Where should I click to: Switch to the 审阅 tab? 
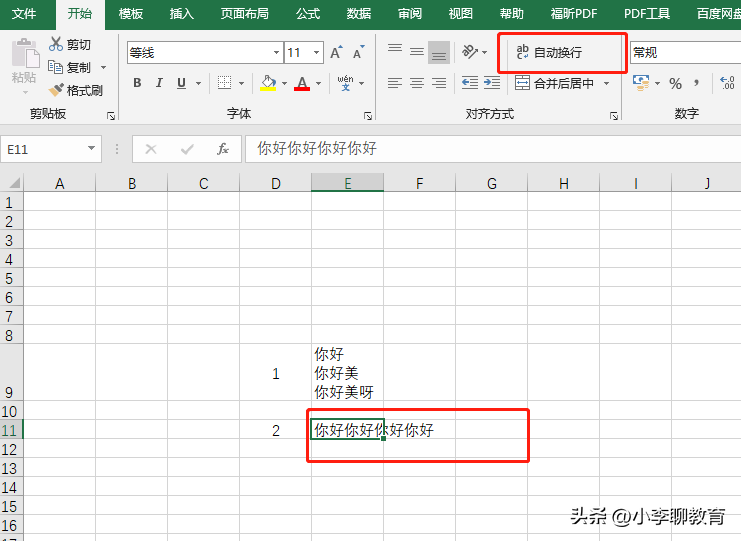point(410,14)
